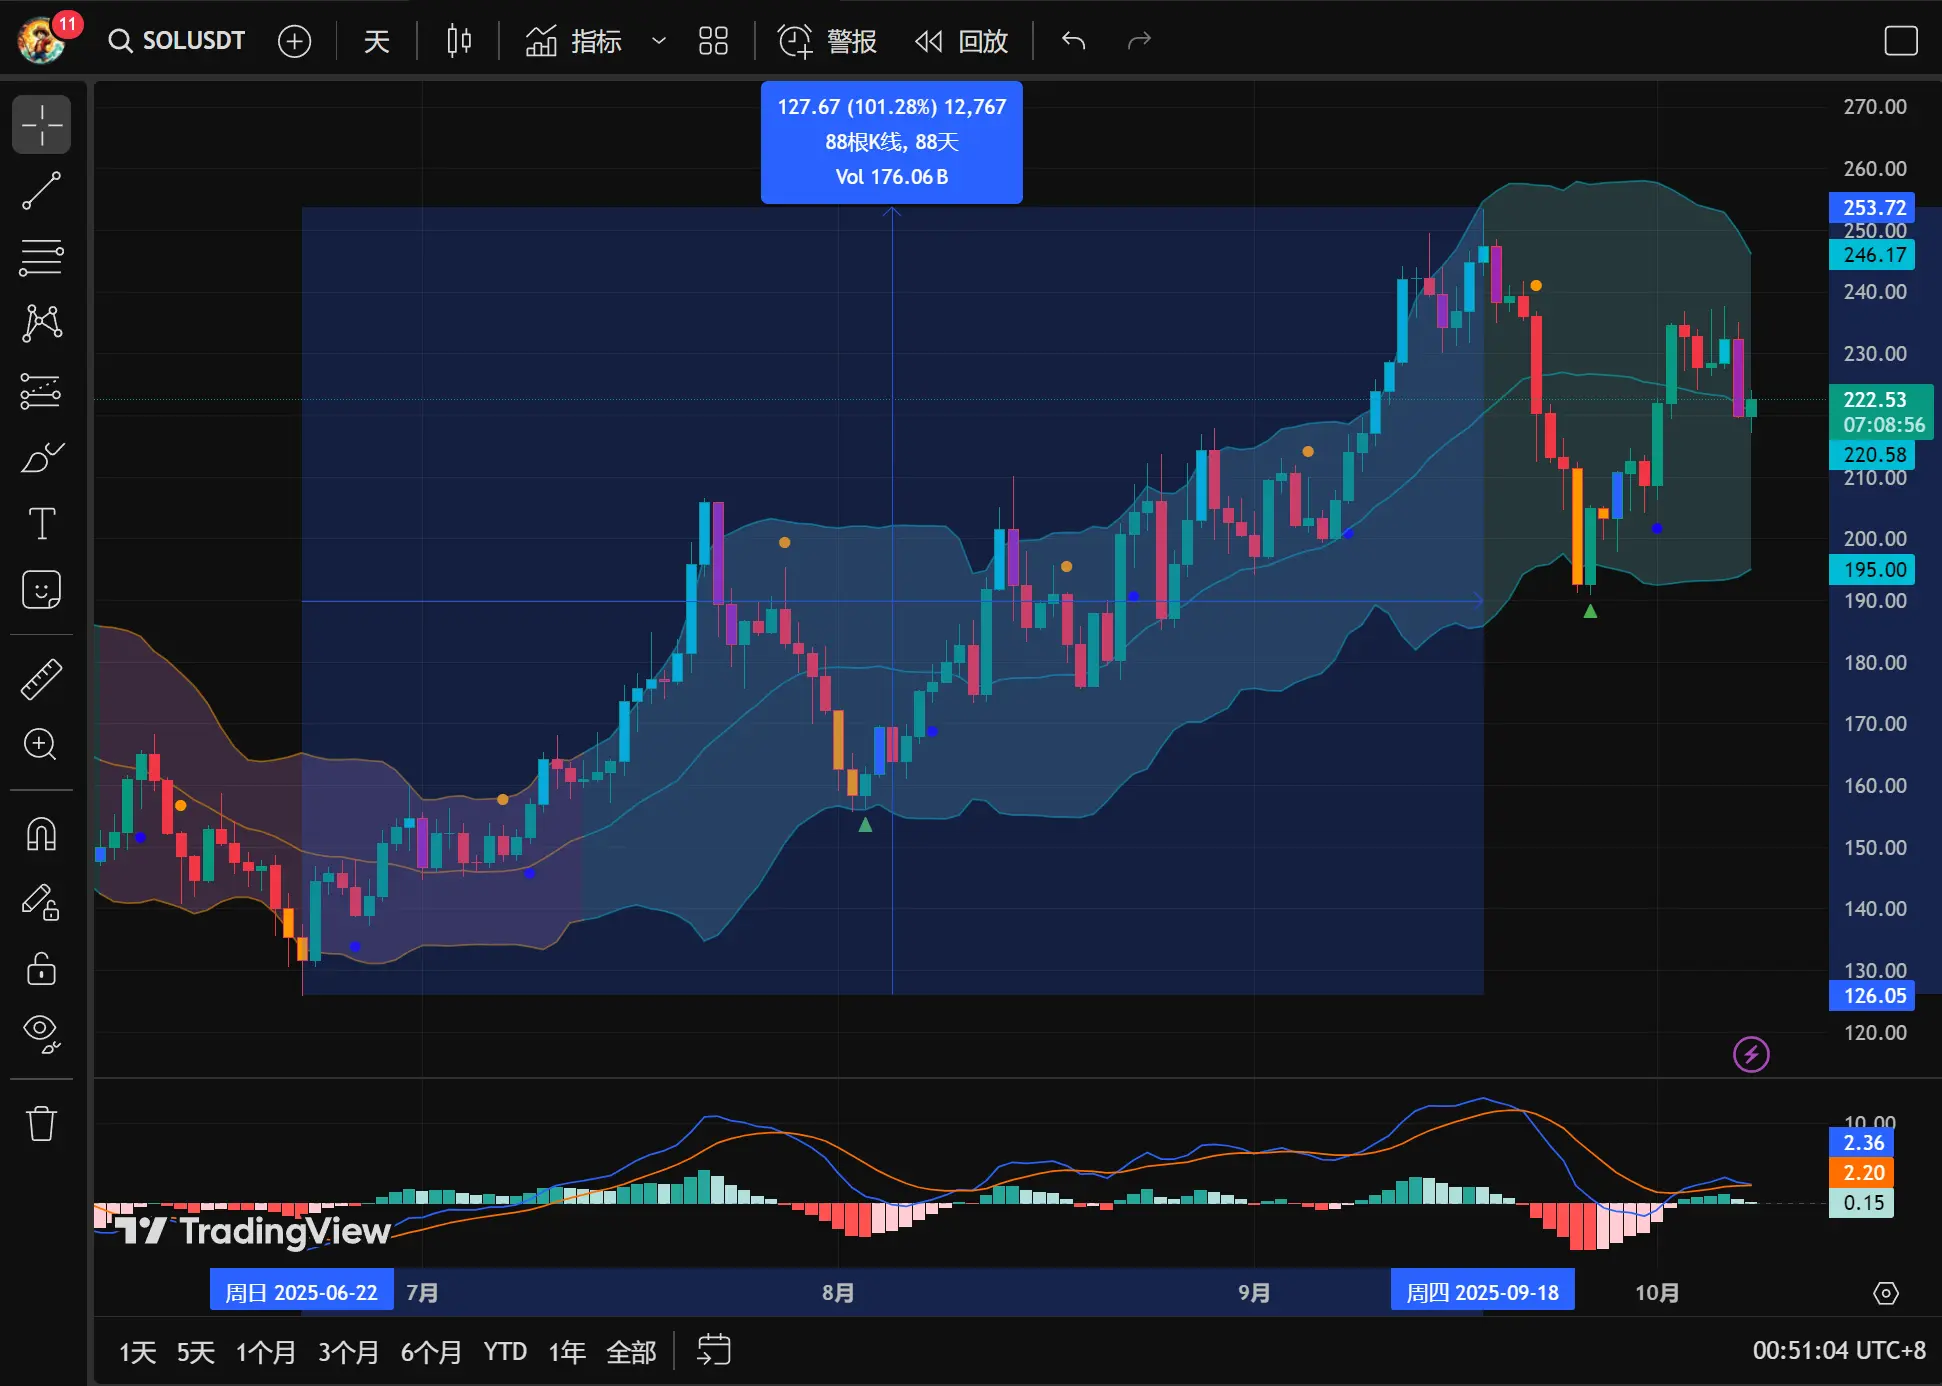Switch to the YTD range

coord(505,1352)
